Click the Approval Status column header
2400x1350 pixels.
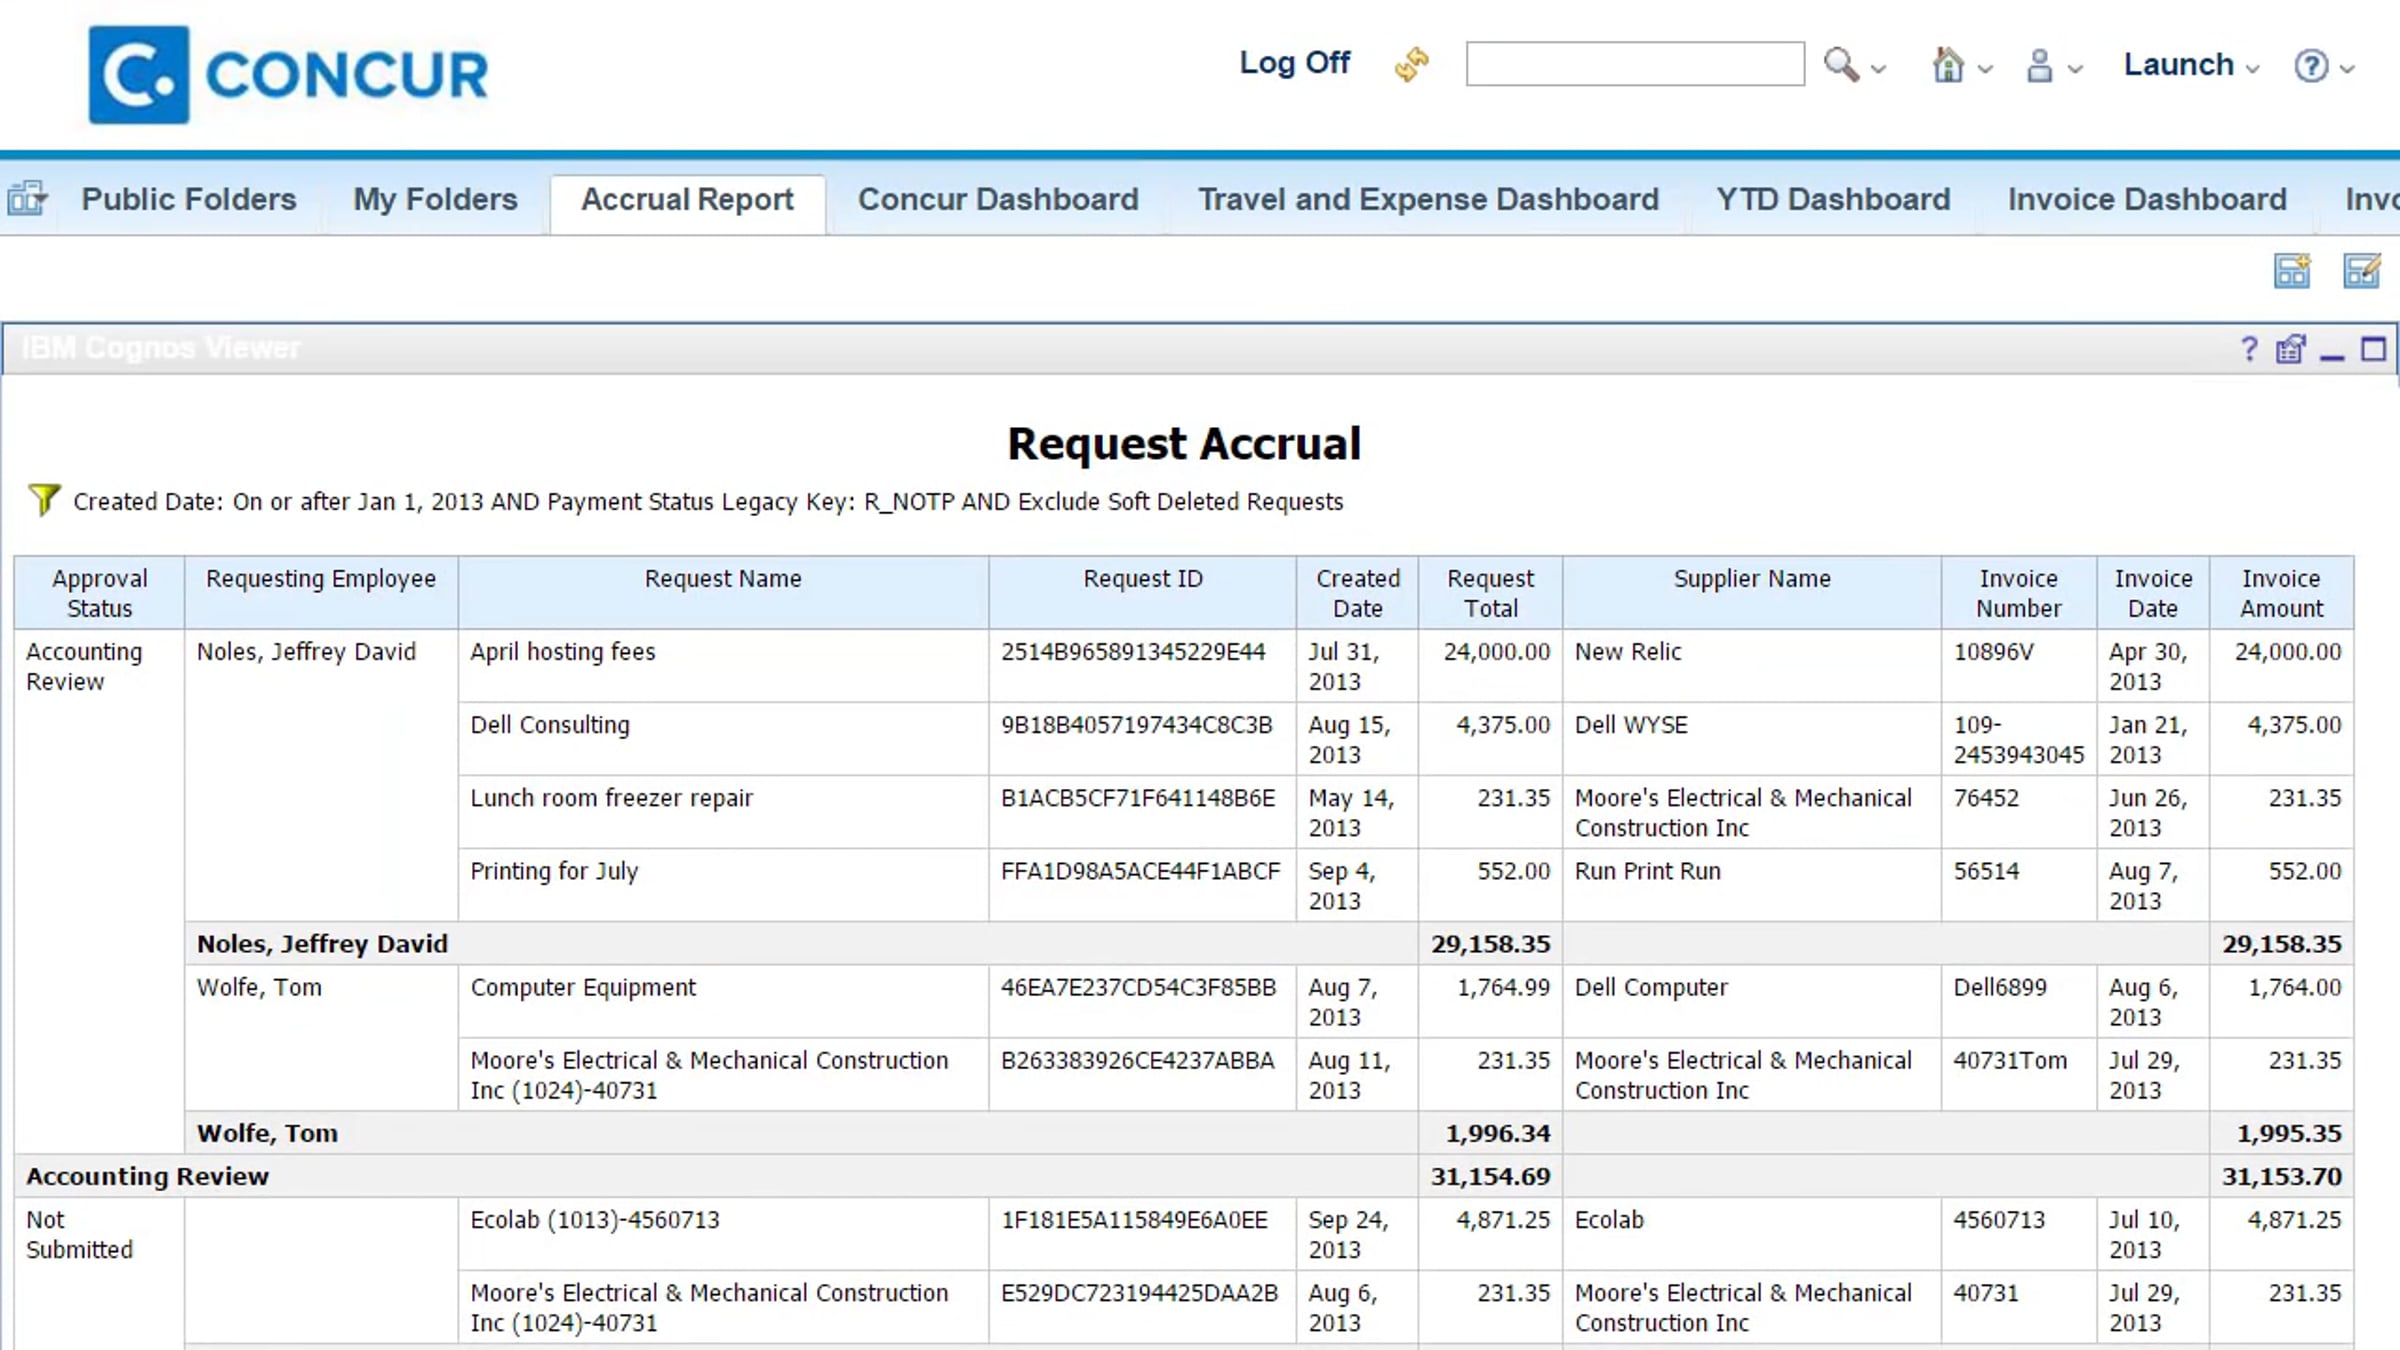click(x=99, y=593)
